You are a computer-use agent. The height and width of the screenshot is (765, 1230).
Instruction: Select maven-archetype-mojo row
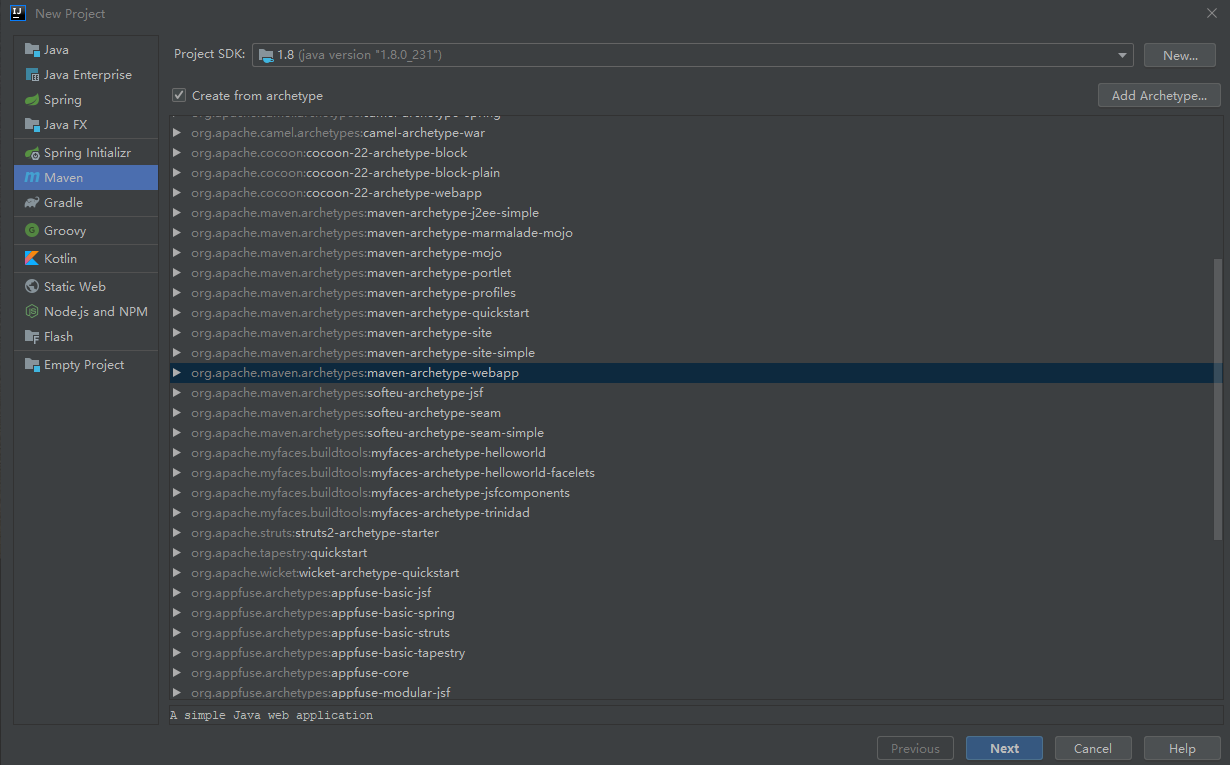coord(695,253)
